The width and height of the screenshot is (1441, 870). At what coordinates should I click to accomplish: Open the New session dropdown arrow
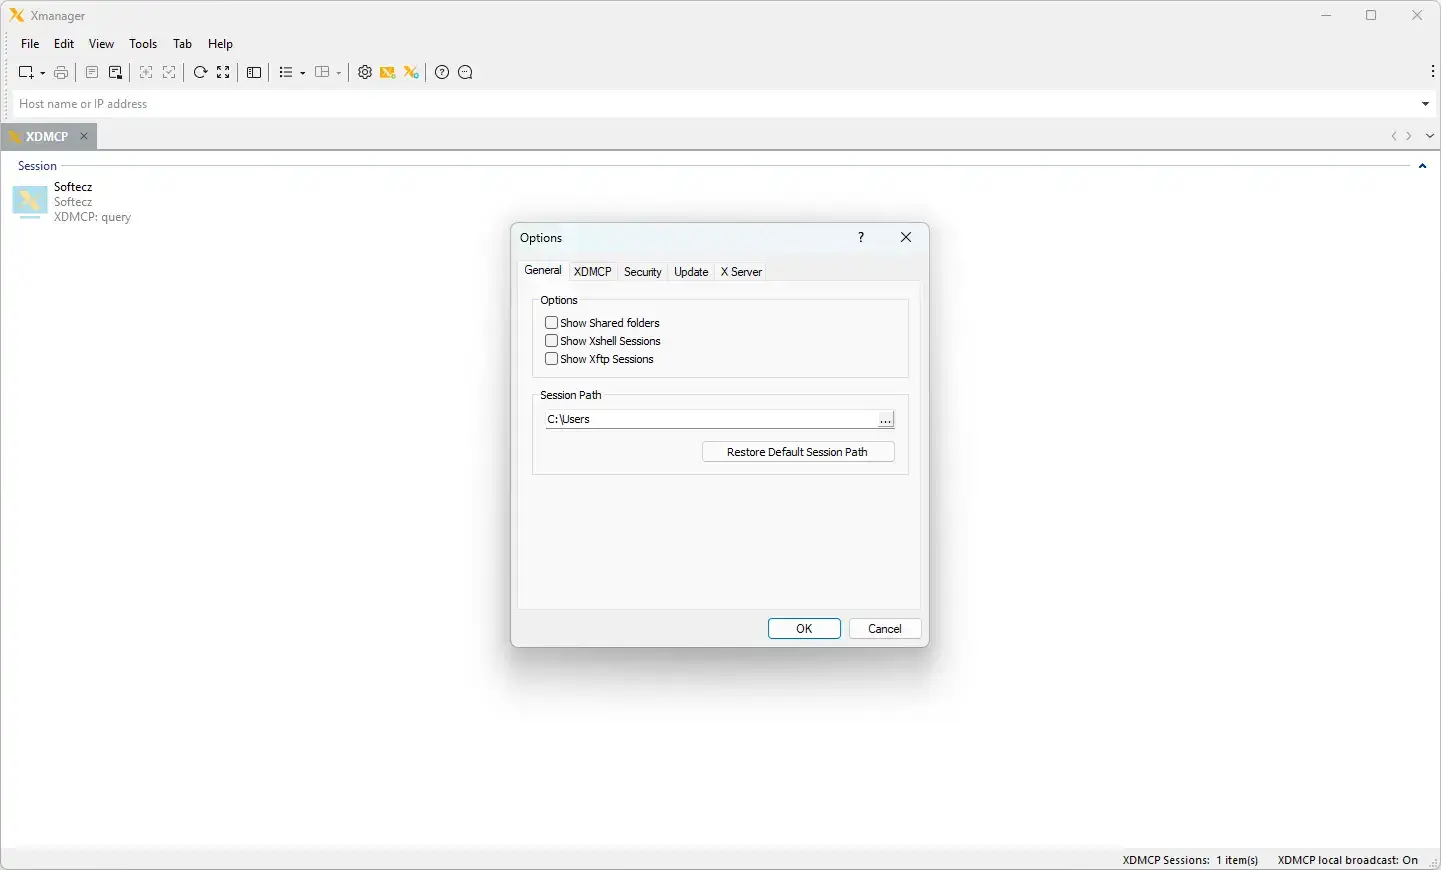(42, 73)
